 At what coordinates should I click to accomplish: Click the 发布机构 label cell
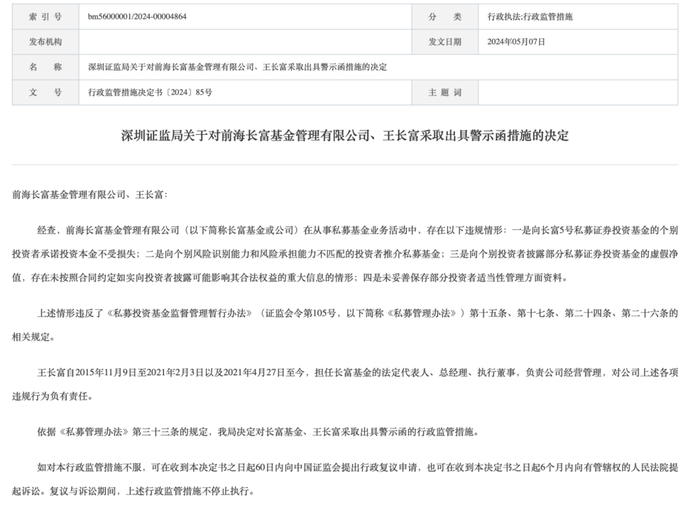(x=46, y=42)
